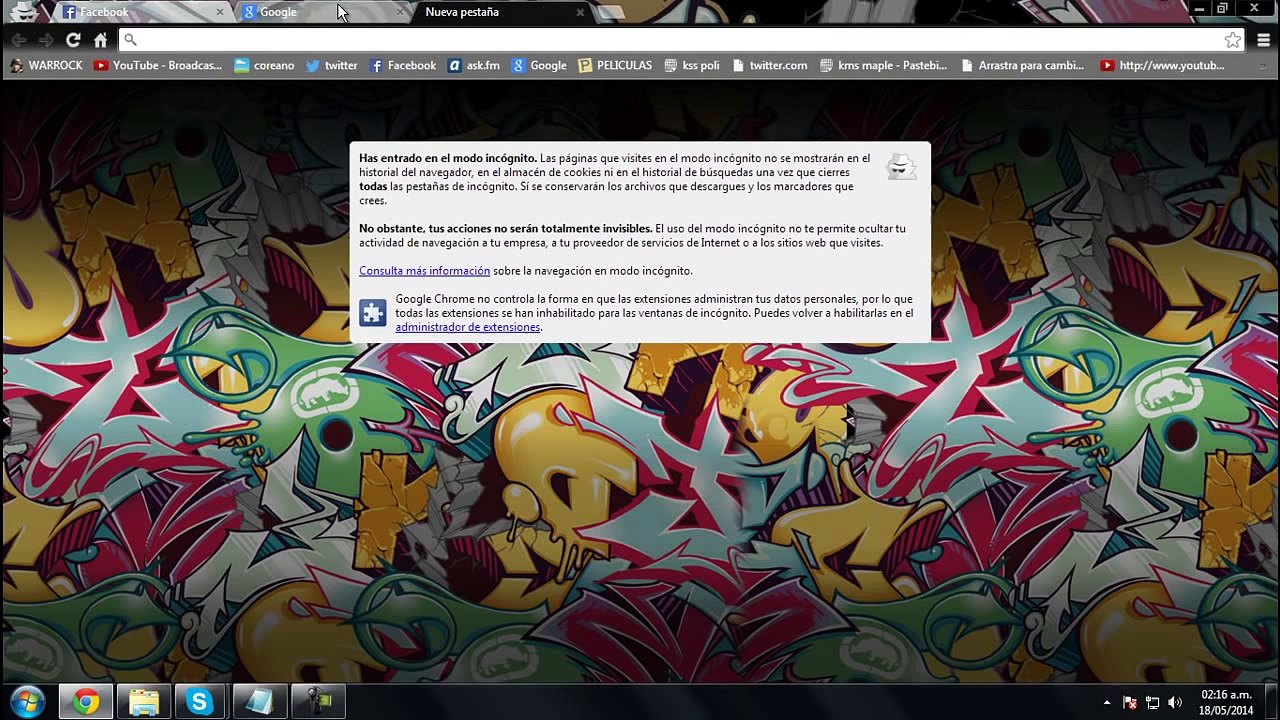
Task: Show hidden system tray icons
Action: tap(1106, 703)
